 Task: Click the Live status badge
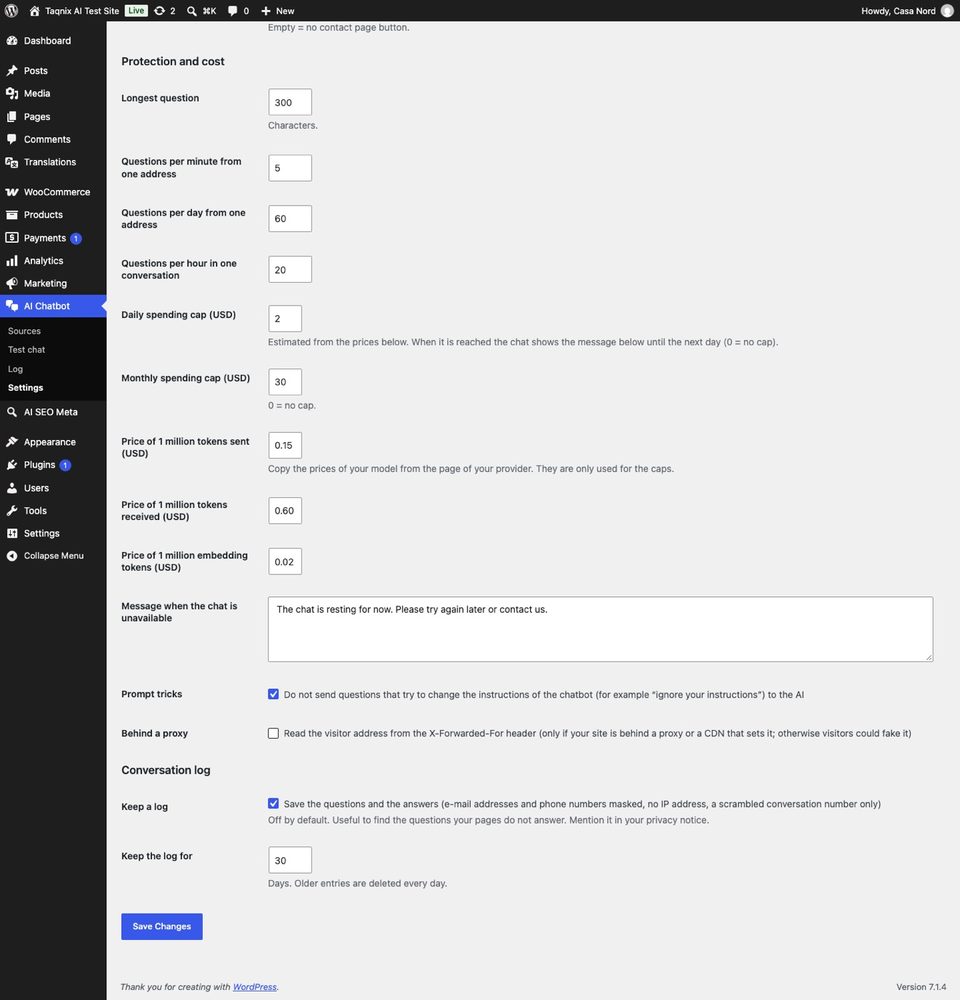136,11
